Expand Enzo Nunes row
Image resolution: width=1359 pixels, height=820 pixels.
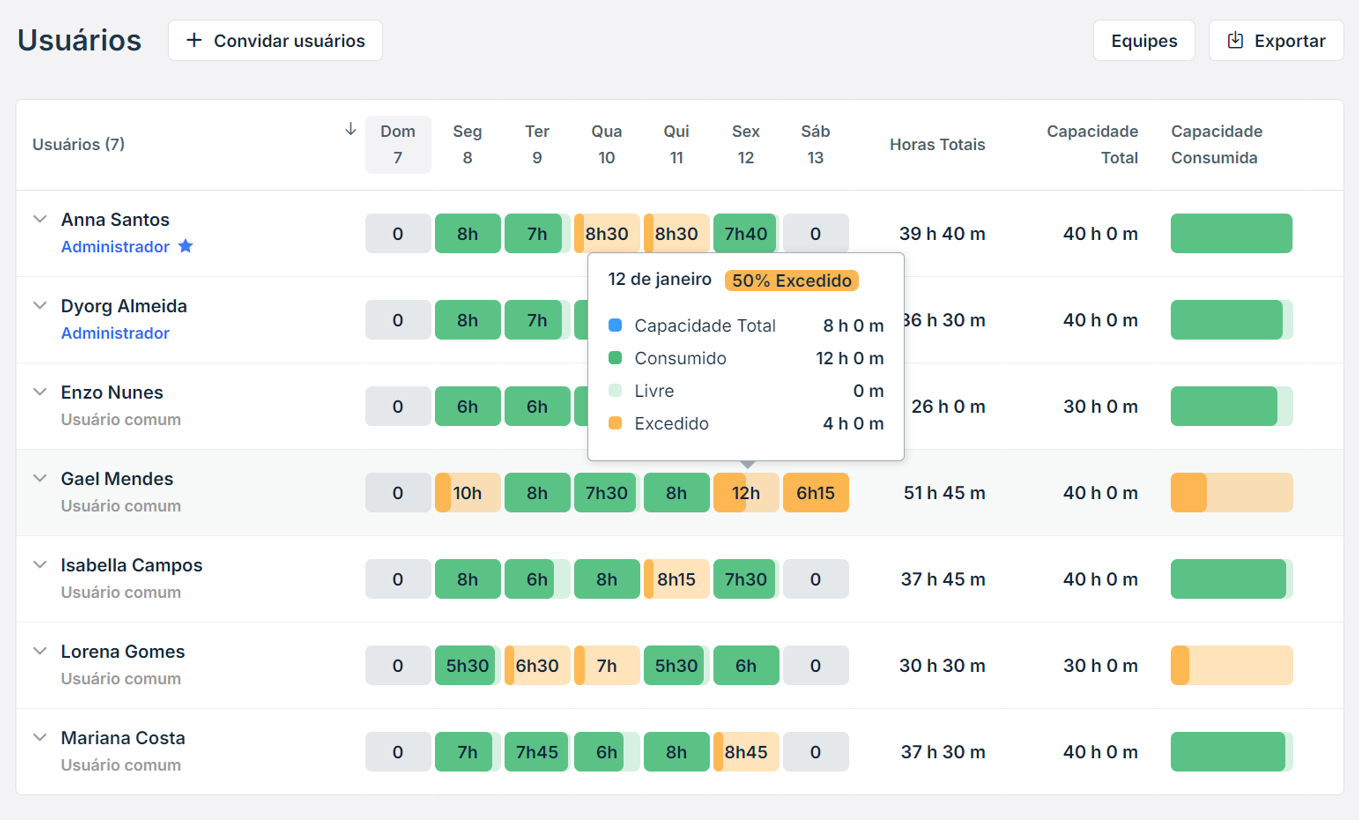coord(40,392)
